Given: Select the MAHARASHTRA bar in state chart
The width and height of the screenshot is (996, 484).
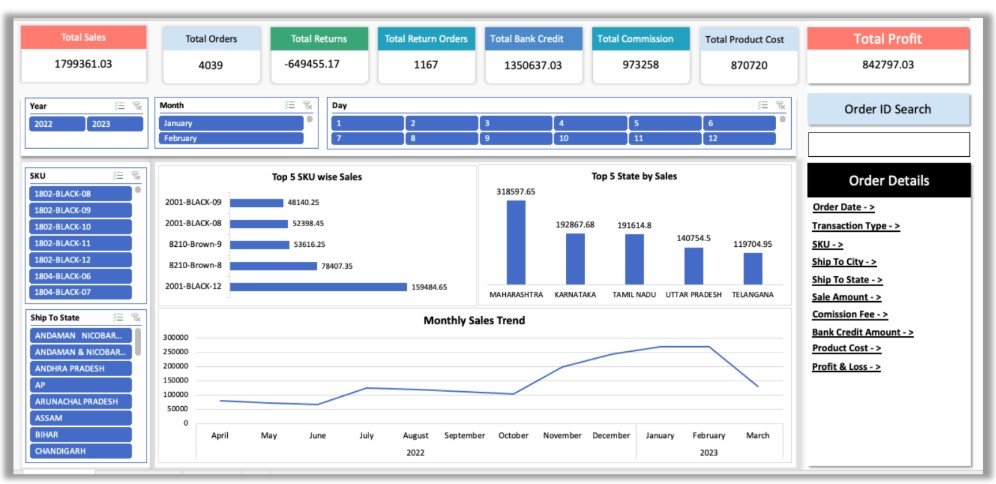Looking at the screenshot, I should [x=516, y=242].
